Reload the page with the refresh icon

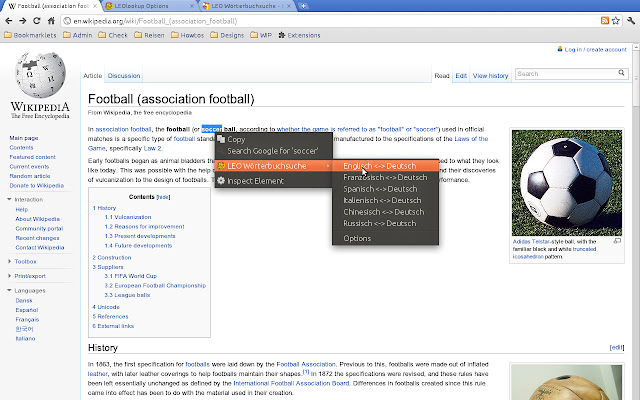tap(37, 21)
